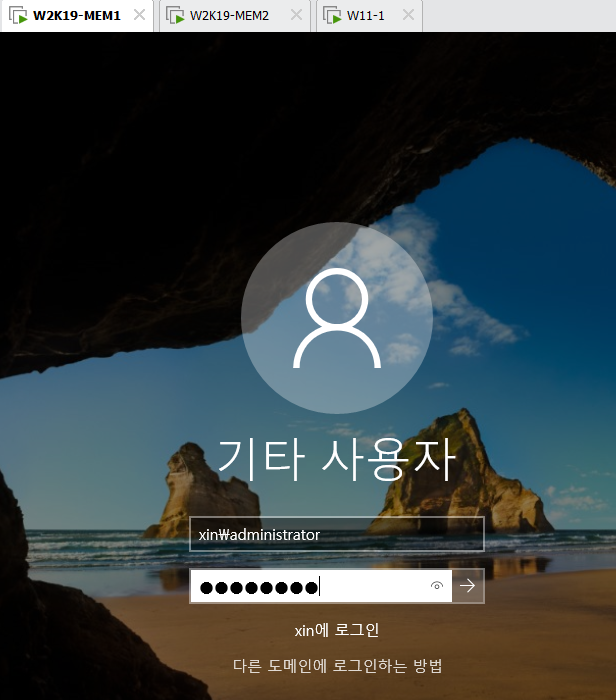This screenshot has width=616, height=700.
Task: Submit login with the arrow button
Action: [468, 586]
